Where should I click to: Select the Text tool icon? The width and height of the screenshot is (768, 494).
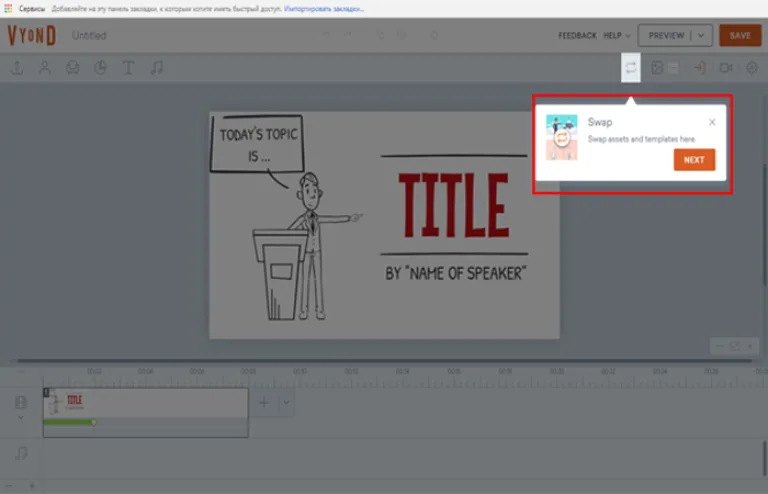128,68
